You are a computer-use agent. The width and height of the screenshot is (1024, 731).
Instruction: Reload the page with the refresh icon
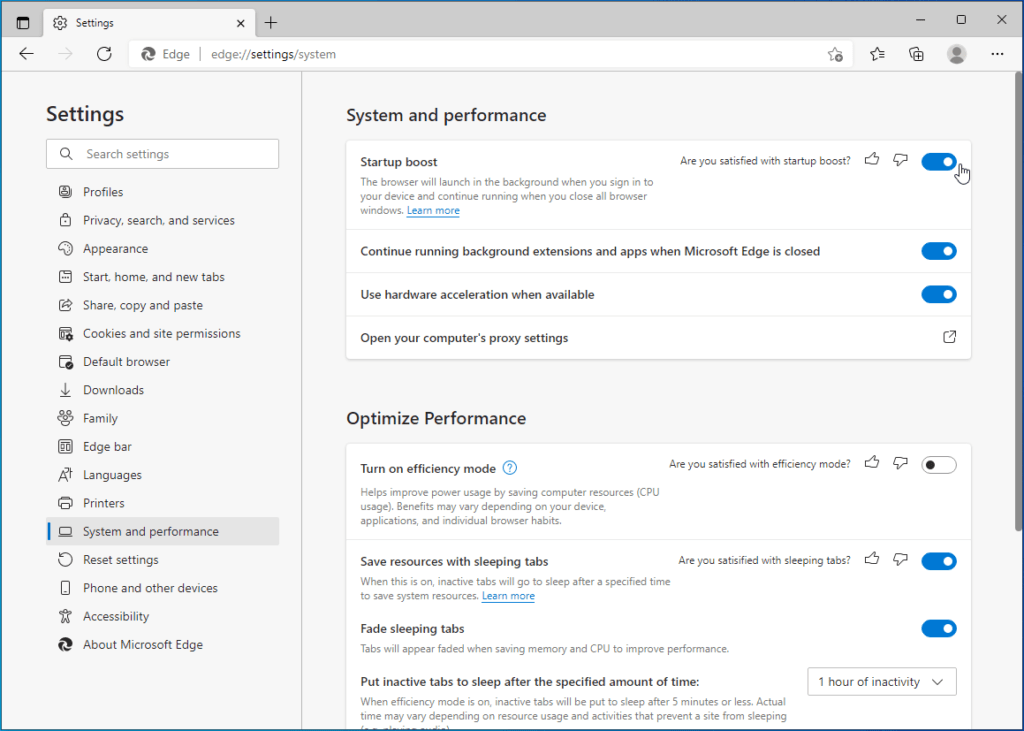pyautogui.click(x=104, y=54)
